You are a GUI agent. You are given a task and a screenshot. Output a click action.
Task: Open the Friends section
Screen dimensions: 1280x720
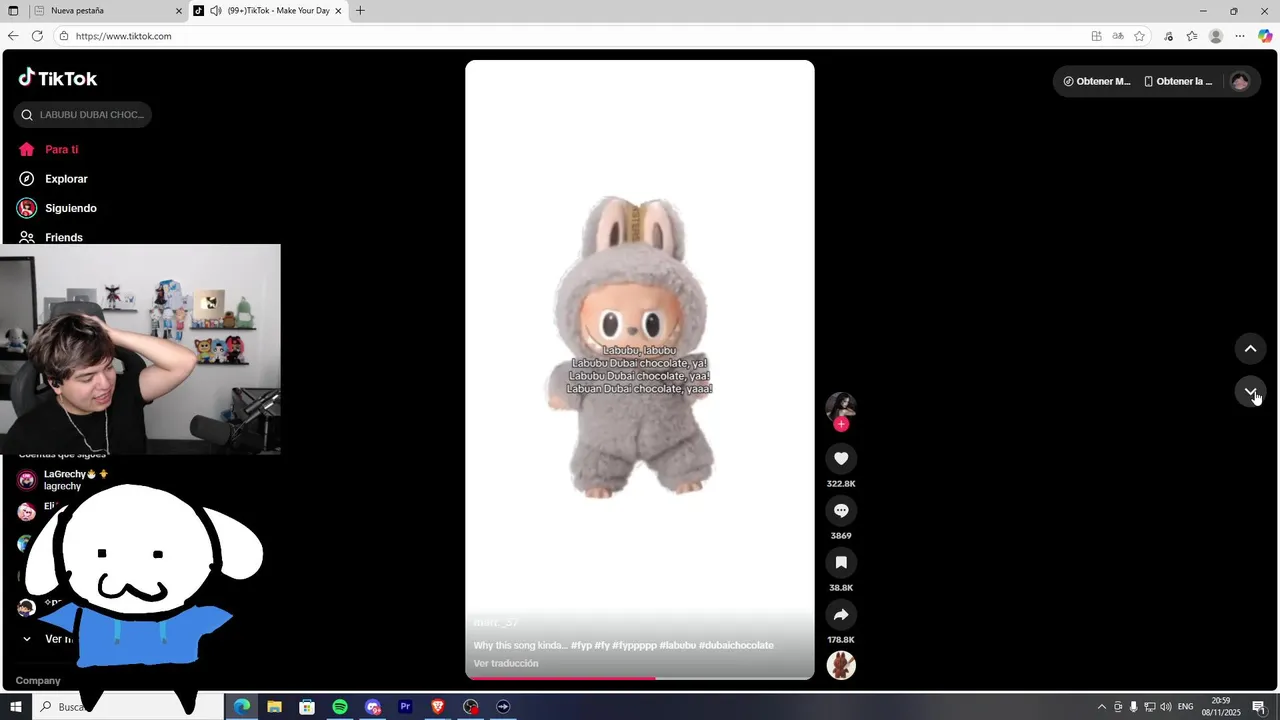pos(63,237)
